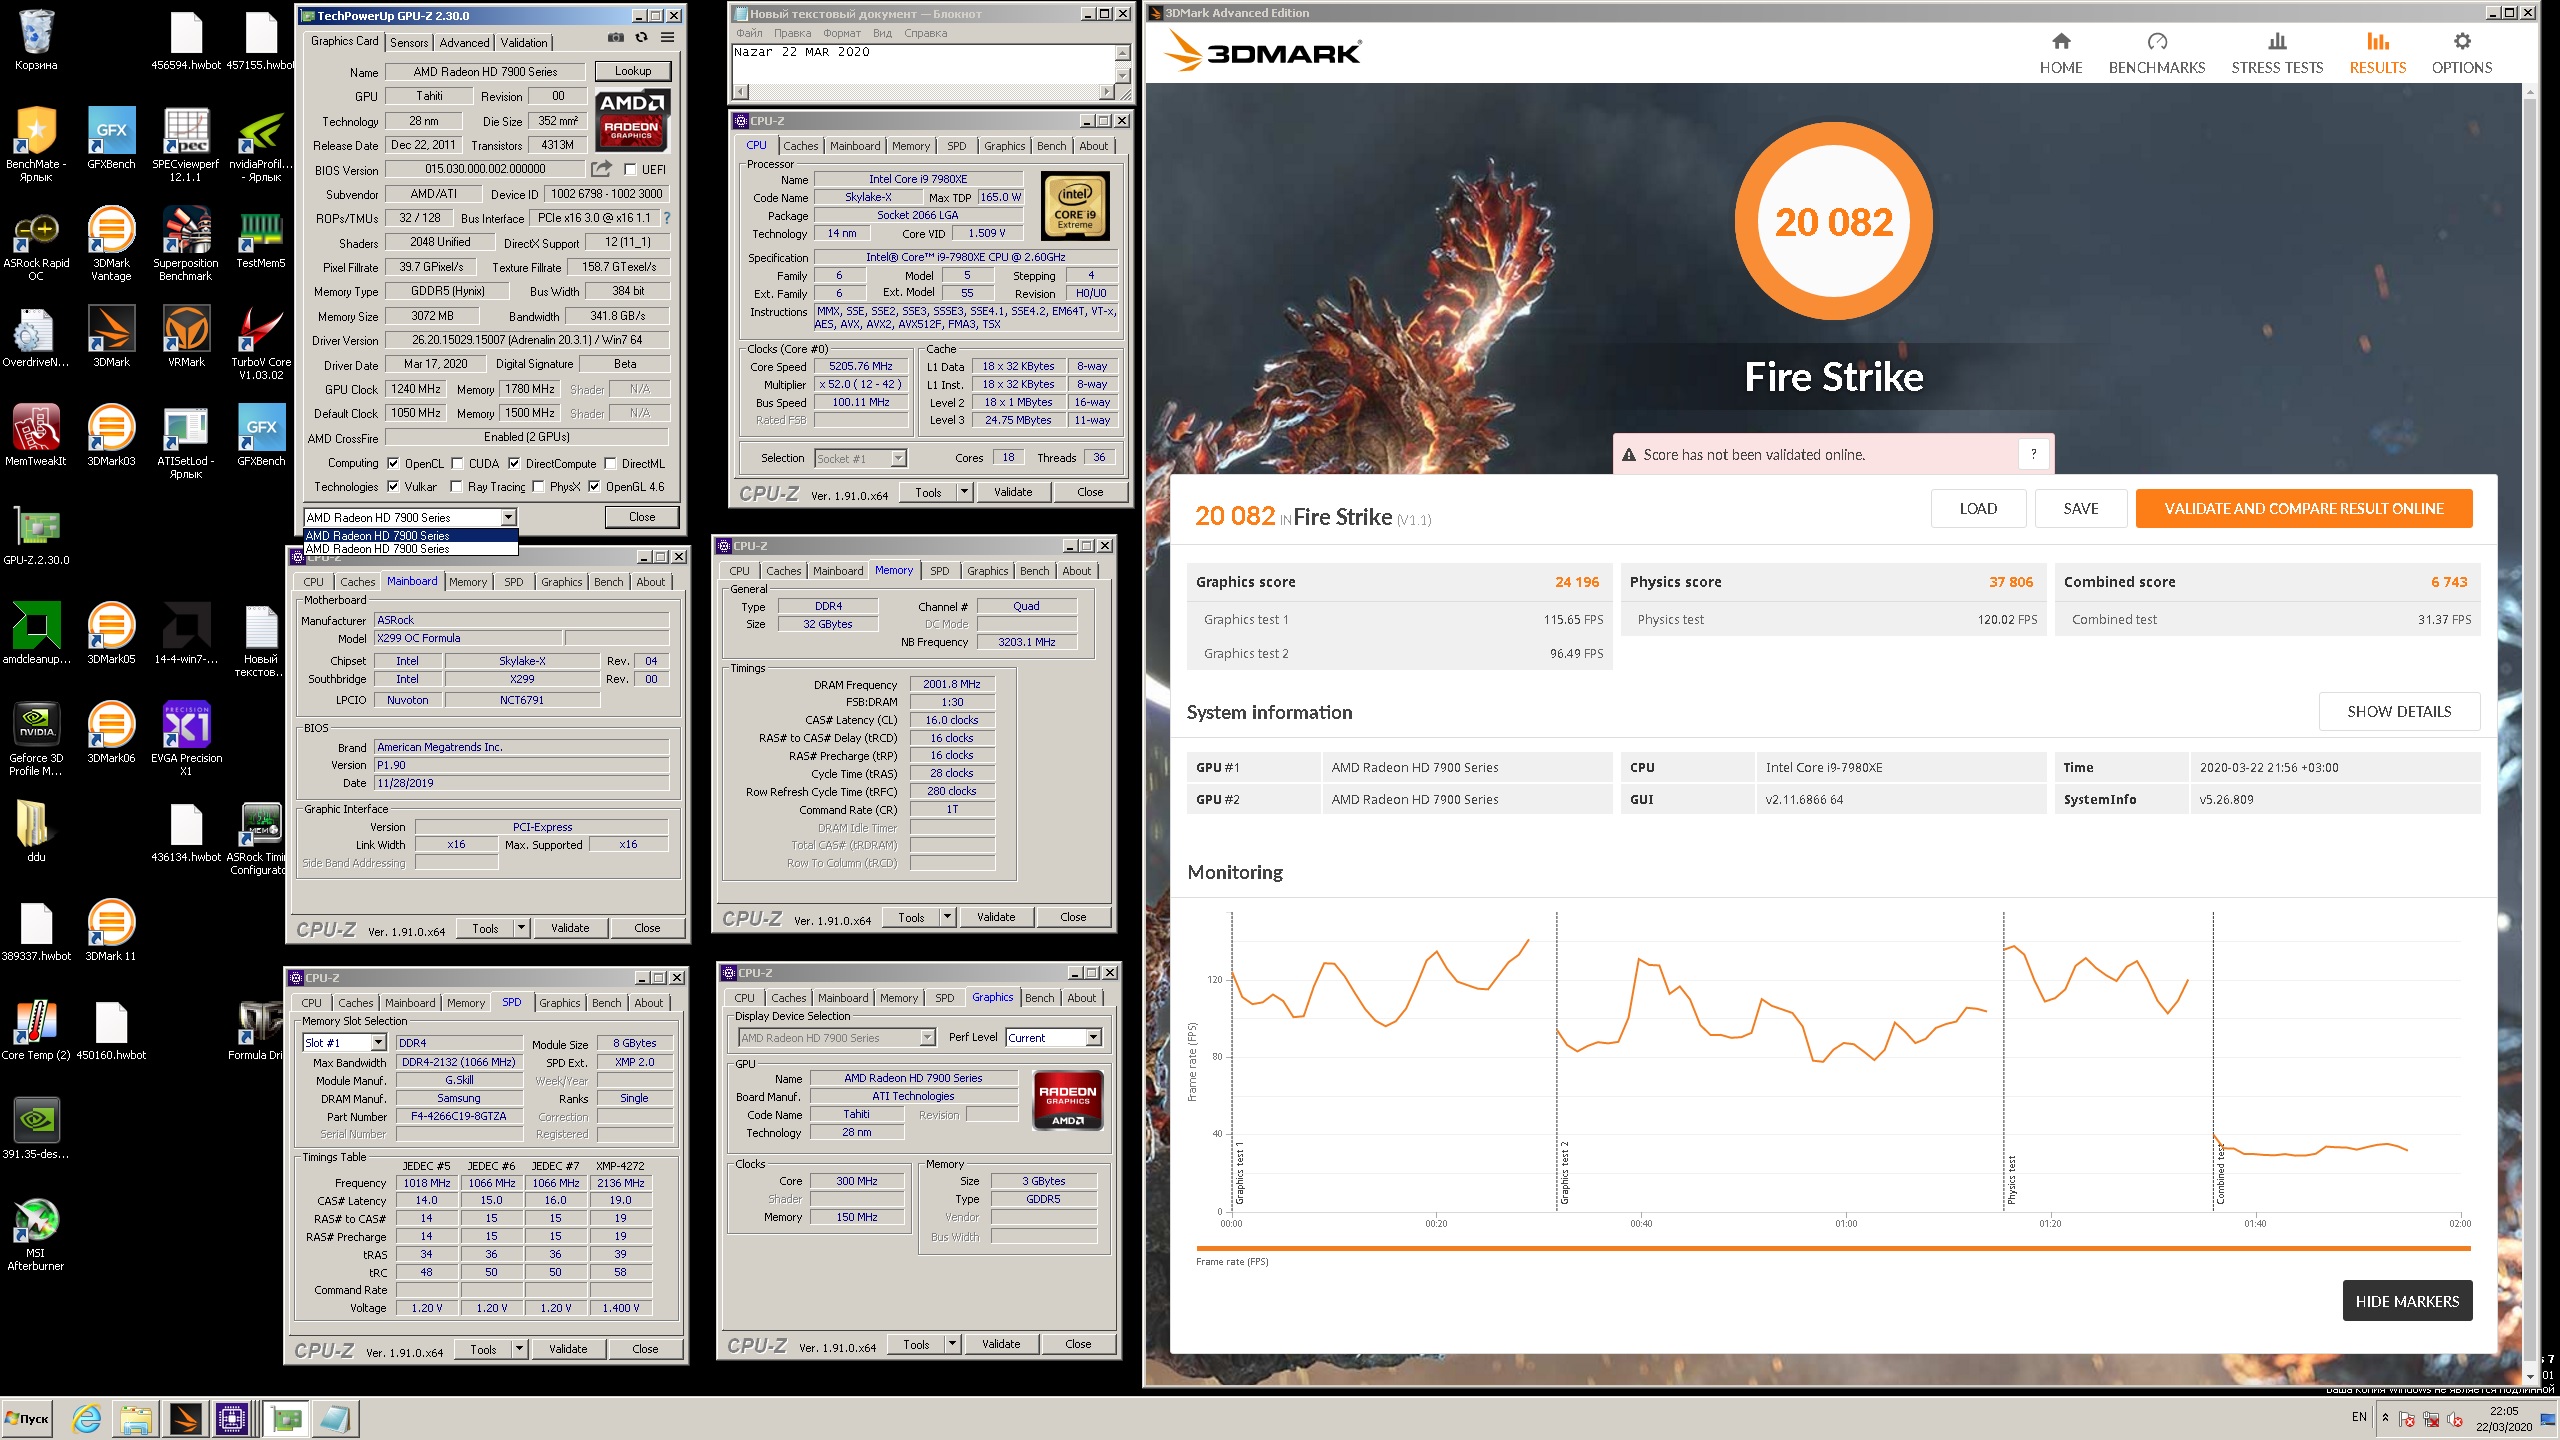This screenshot has width=2560, height=1440.
Task: Toggle the DirectCompute checkbox
Action: 514,464
